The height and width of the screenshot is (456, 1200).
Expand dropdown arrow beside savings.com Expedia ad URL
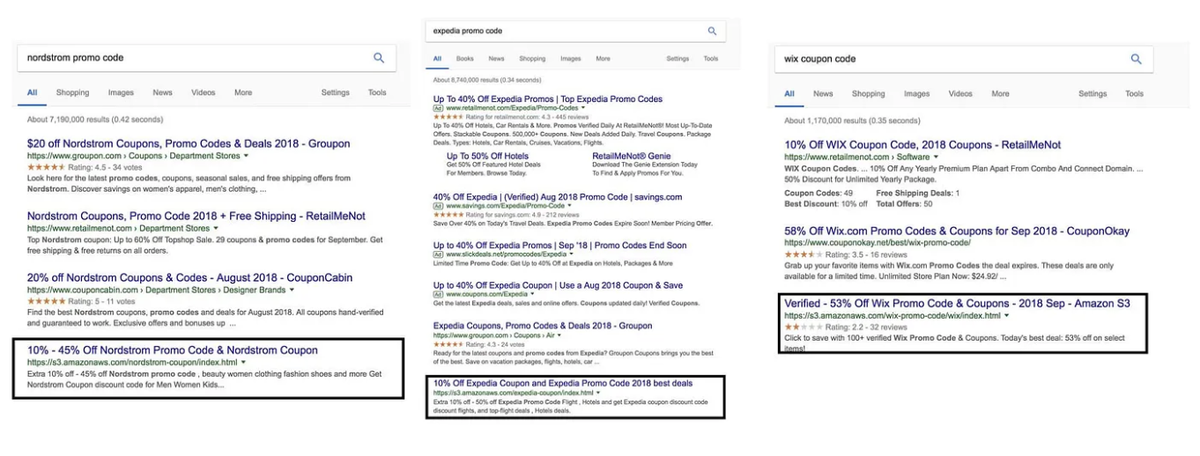pos(569,206)
